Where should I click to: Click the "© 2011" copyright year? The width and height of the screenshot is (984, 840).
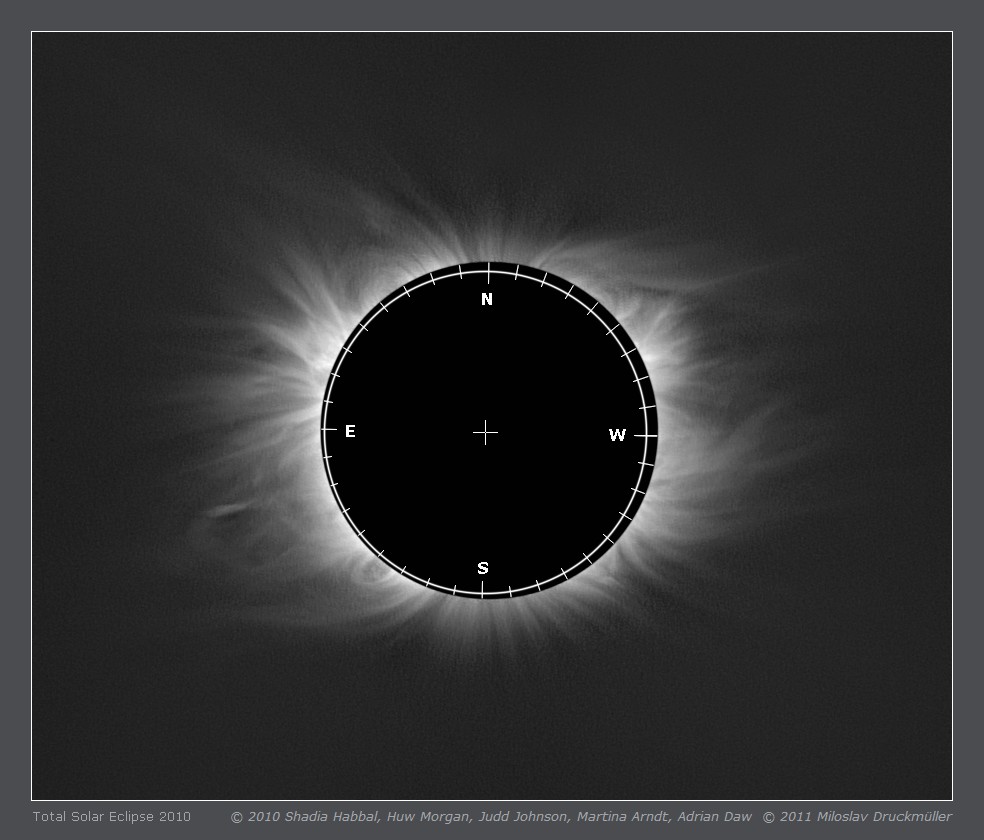pos(784,817)
